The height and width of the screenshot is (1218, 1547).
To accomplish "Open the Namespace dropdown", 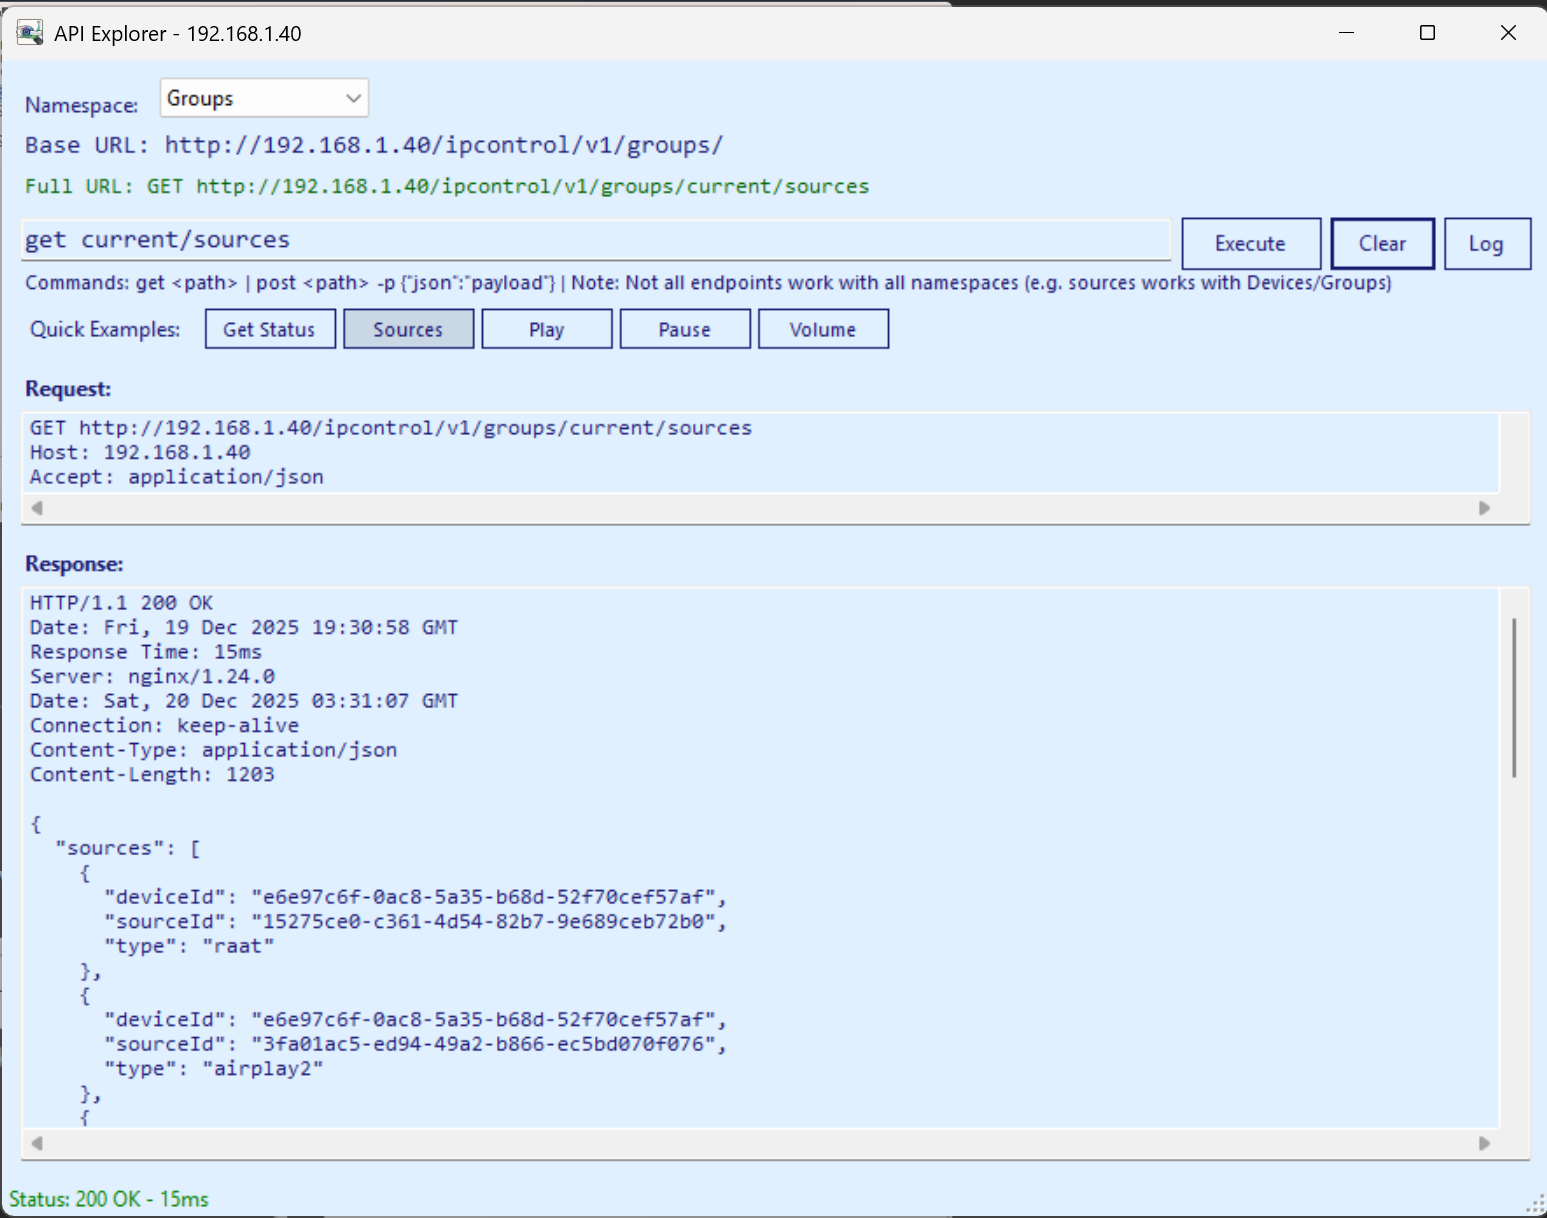I will (263, 97).
